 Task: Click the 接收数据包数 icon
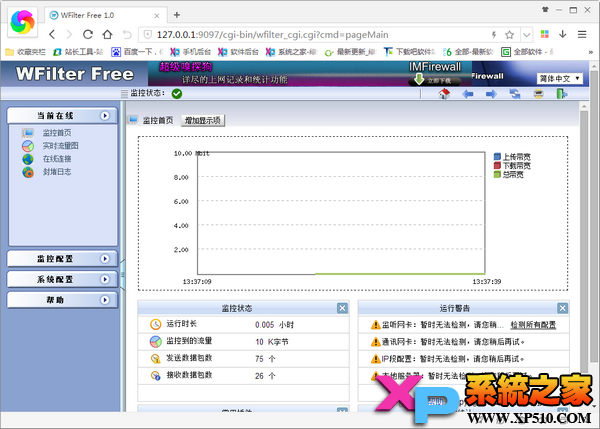155,376
